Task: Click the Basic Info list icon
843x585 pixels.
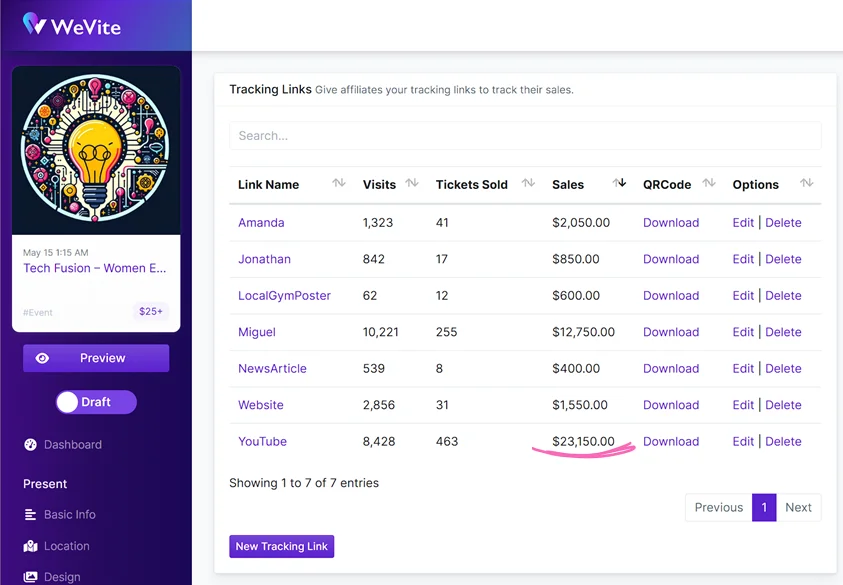Action: coord(28,515)
